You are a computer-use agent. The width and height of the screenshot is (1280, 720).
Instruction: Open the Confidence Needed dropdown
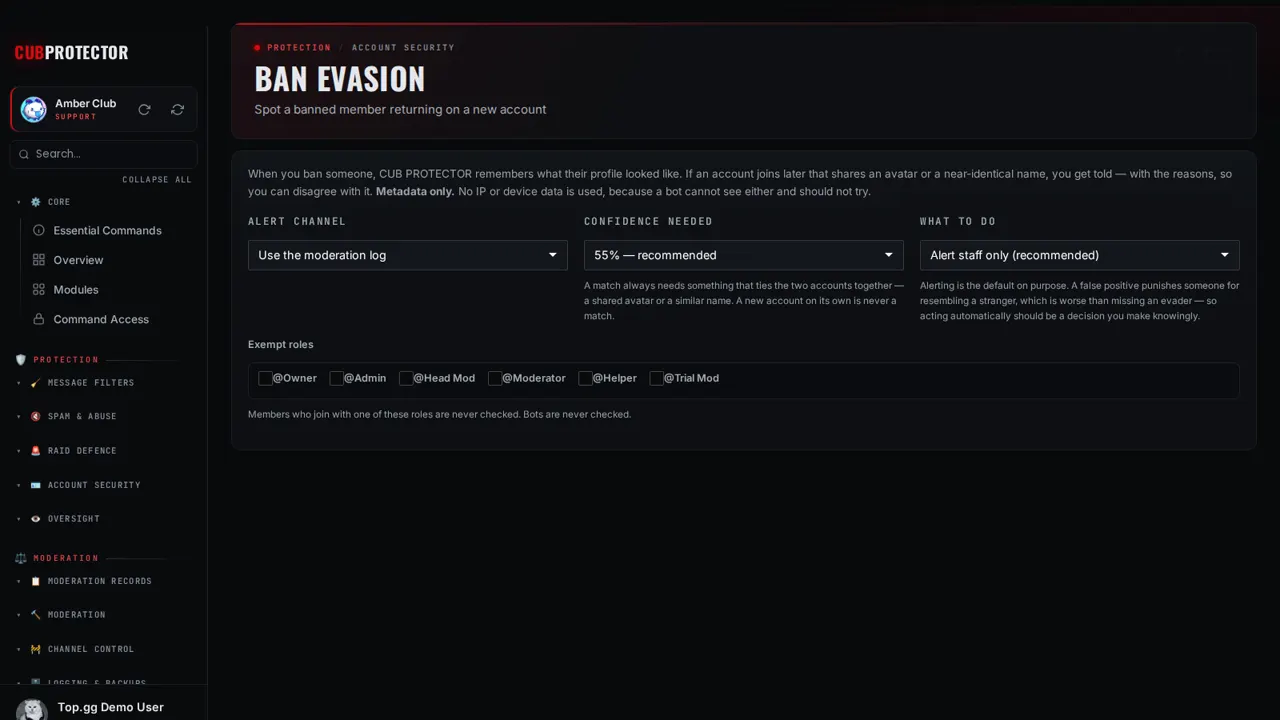pyautogui.click(x=744, y=255)
